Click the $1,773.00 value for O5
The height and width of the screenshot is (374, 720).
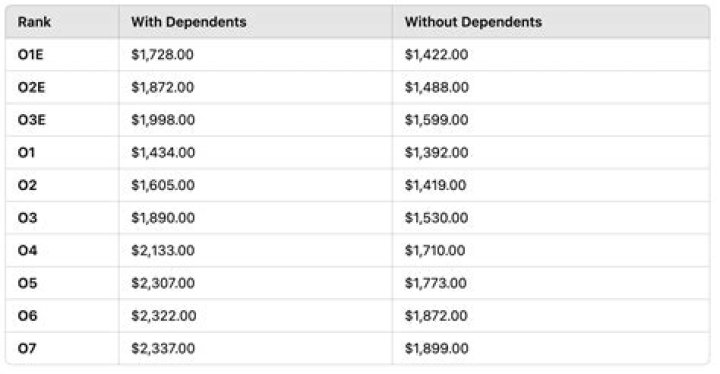(x=435, y=283)
